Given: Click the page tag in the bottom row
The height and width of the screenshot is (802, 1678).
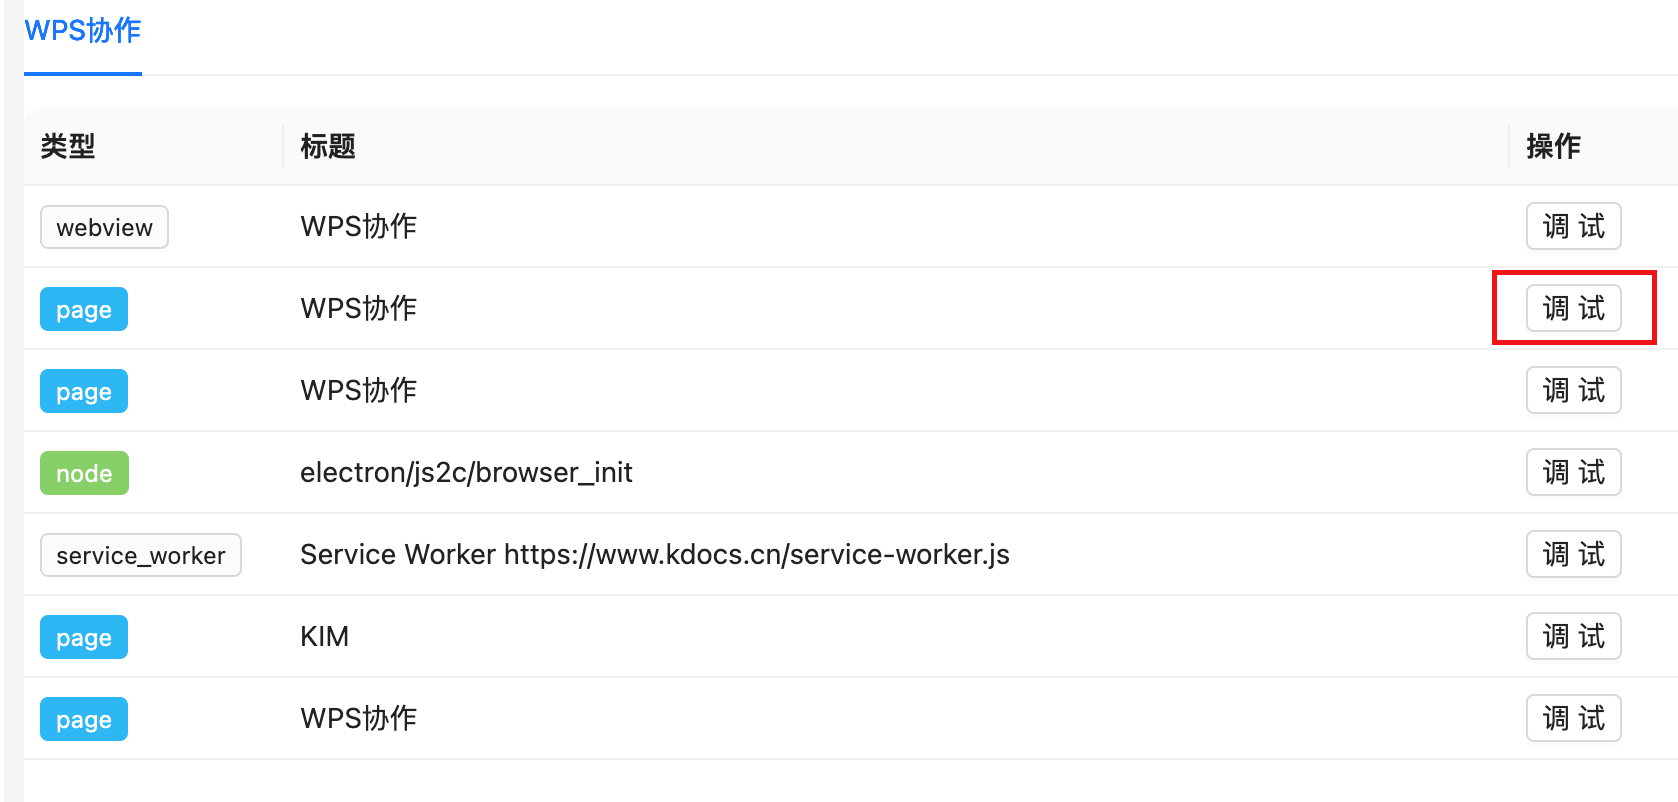Looking at the screenshot, I should (x=84, y=719).
